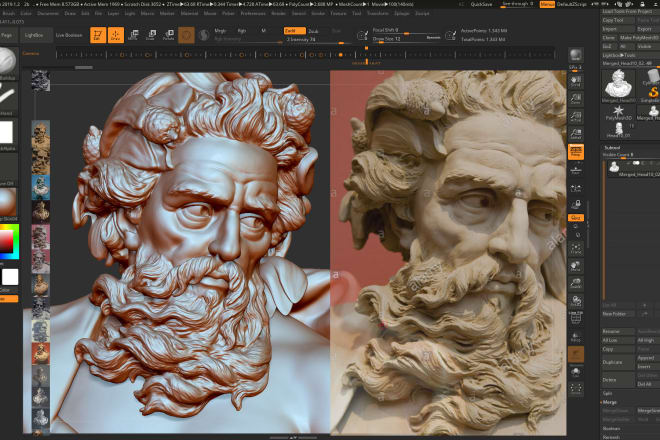This screenshot has height=440, width=660.
Task: Open the Material menu
Action: (189, 13)
